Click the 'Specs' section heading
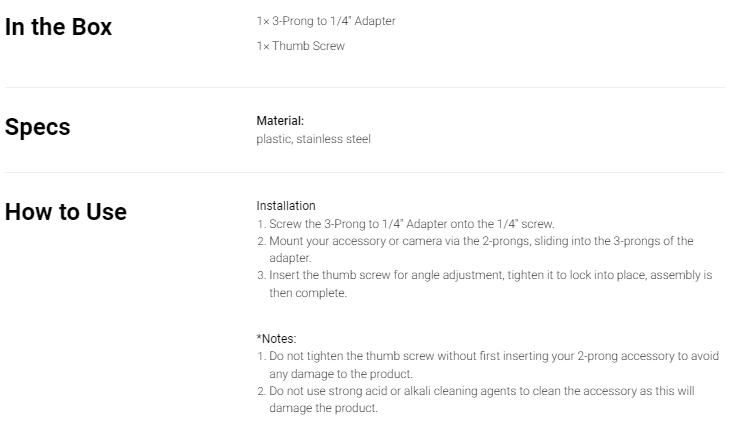The image size is (733, 445). click(37, 127)
